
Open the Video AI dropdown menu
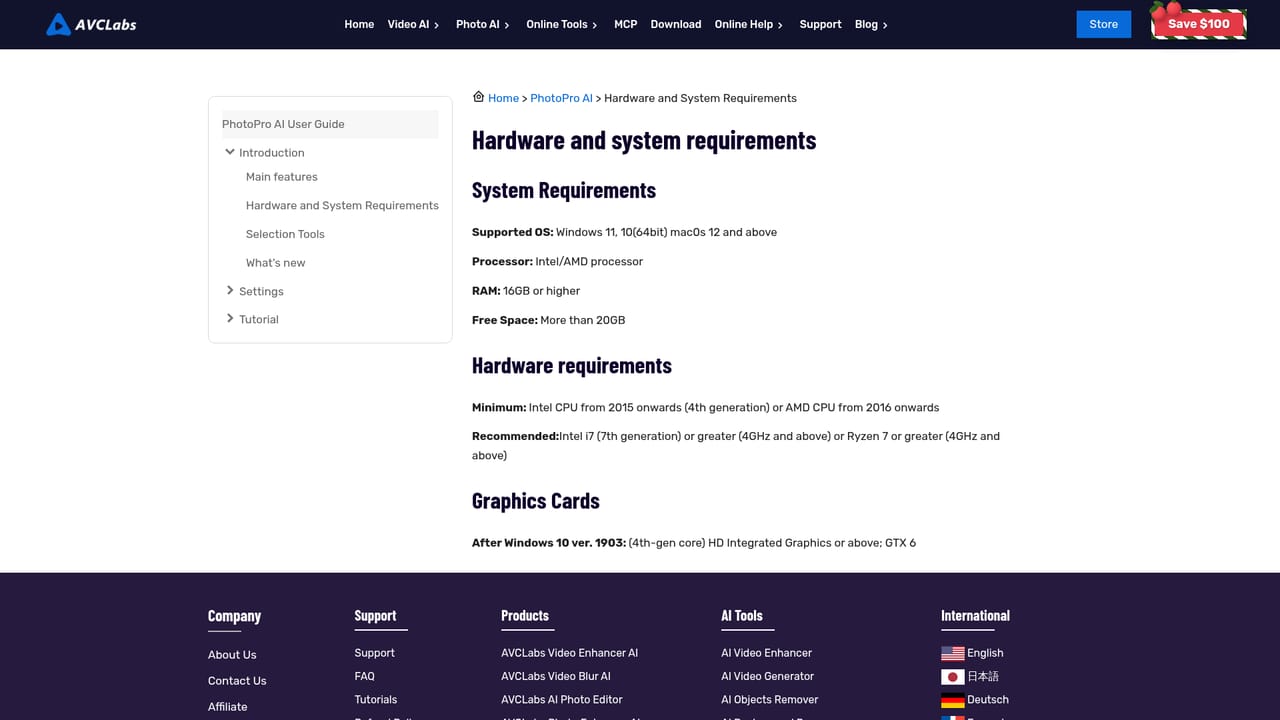413,24
